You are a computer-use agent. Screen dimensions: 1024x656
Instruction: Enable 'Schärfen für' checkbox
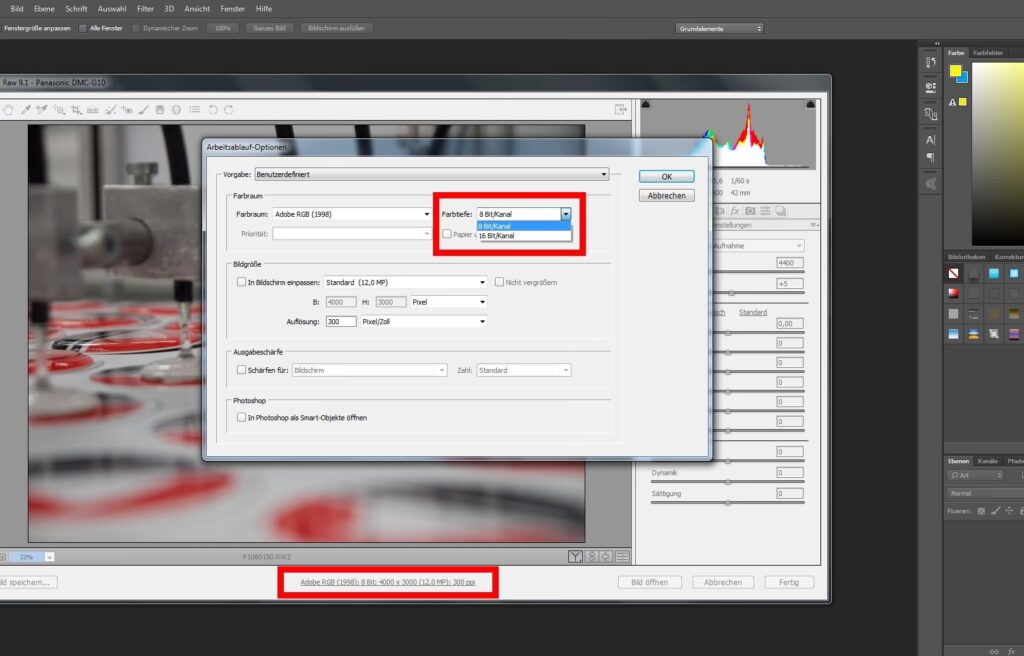[x=241, y=370]
